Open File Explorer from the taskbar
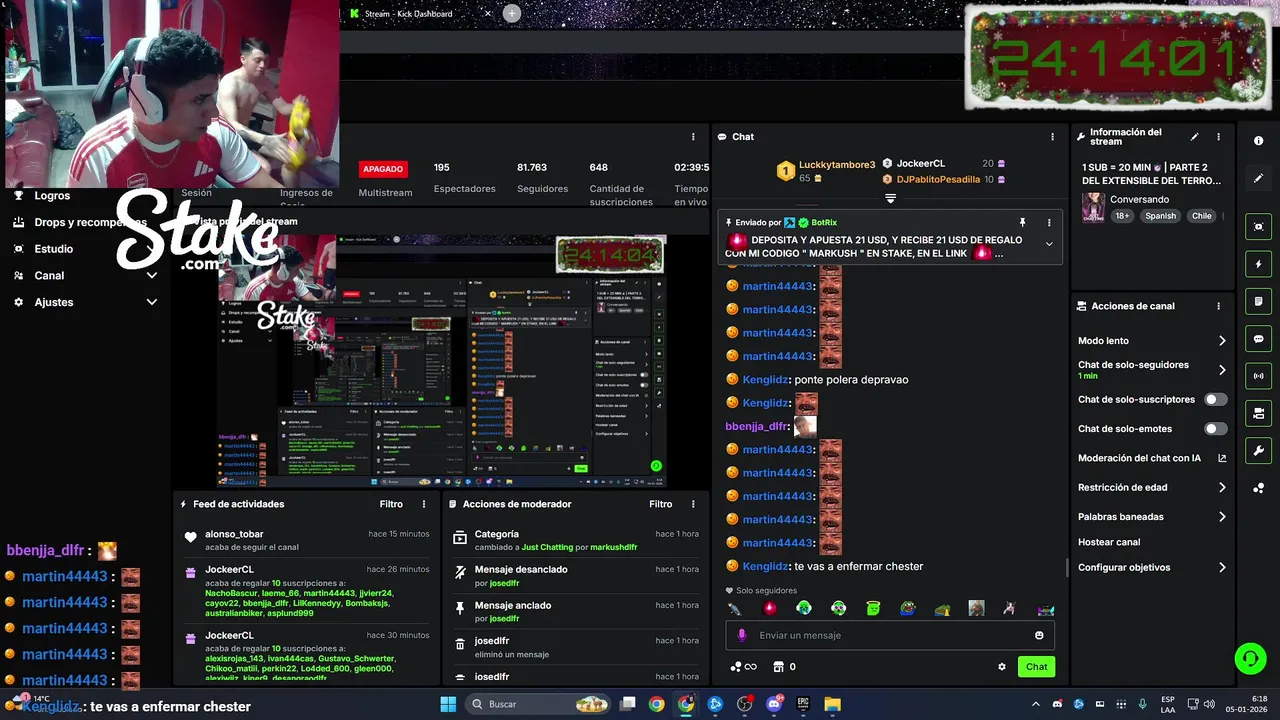The width and height of the screenshot is (1280, 720). pos(832,704)
